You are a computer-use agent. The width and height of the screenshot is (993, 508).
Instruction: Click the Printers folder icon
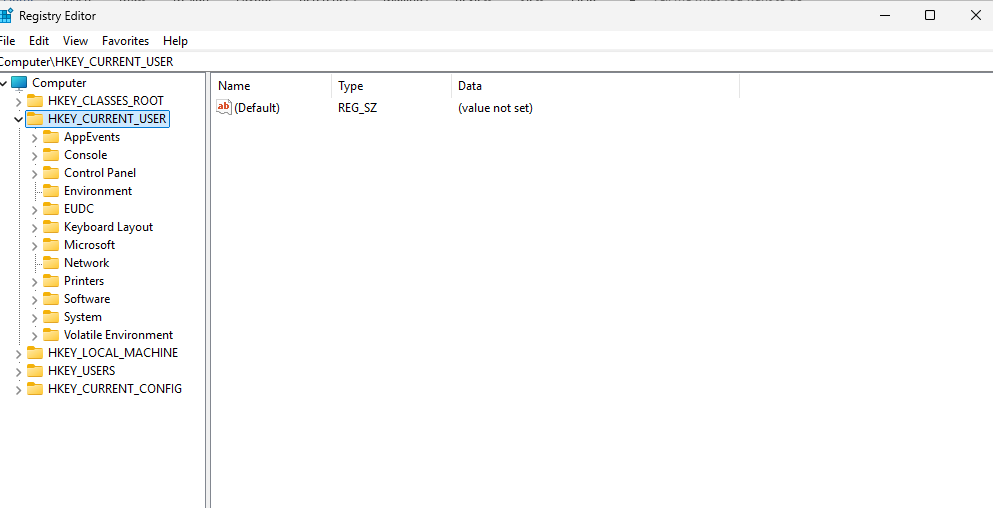51,281
